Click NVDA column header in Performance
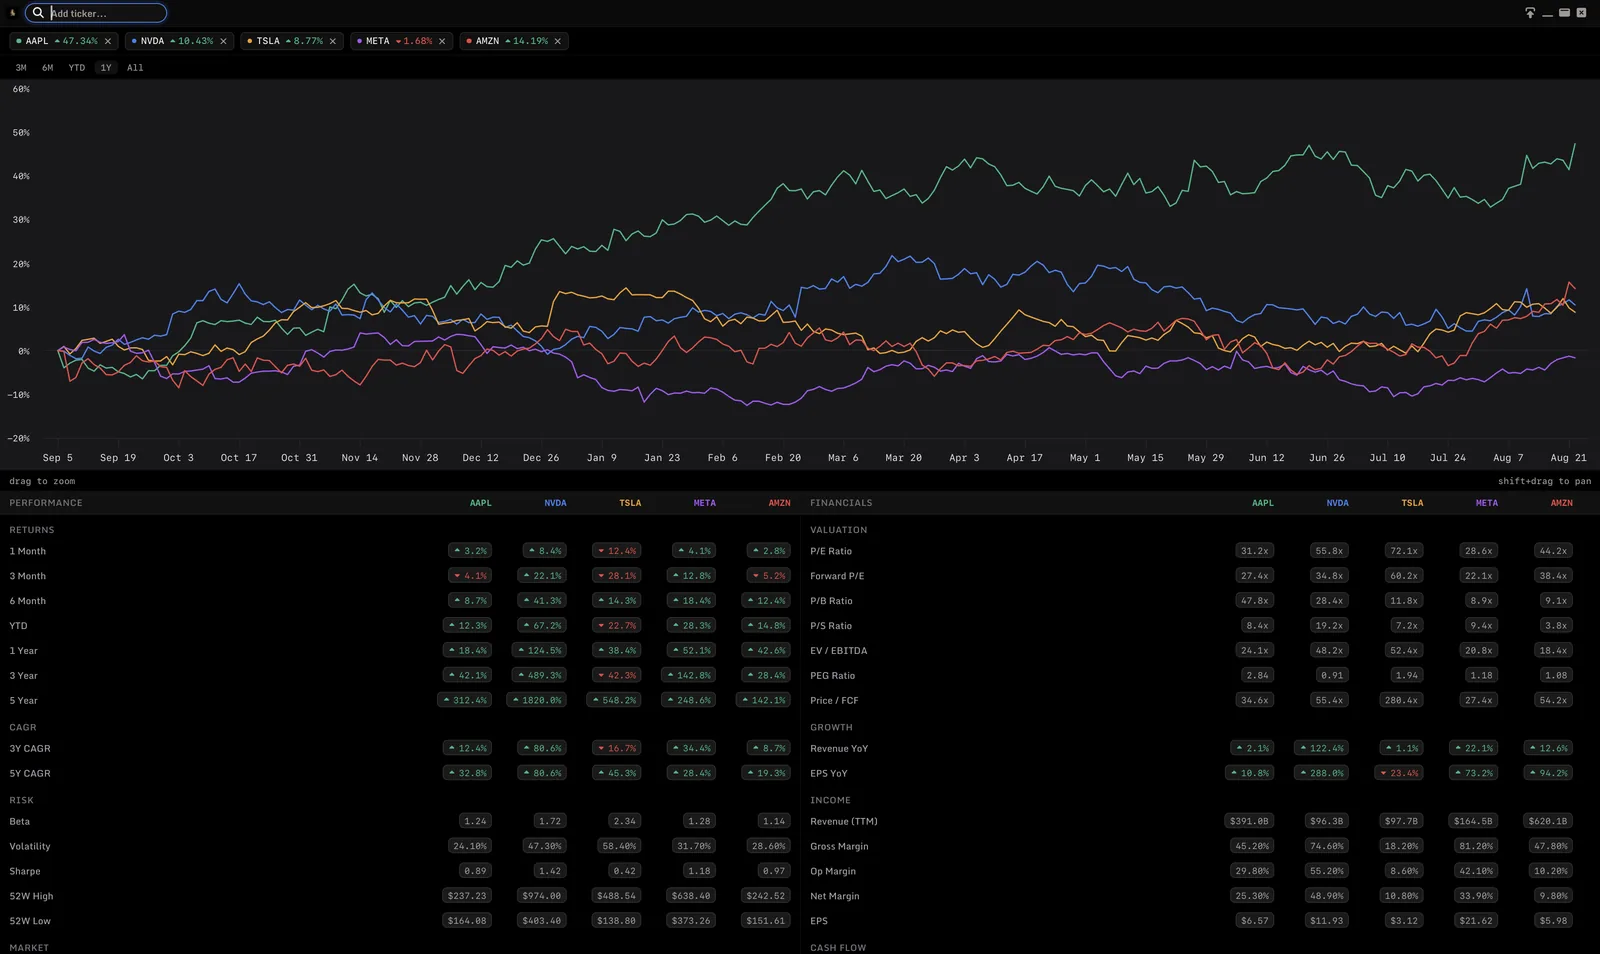The height and width of the screenshot is (954, 1600). [555, 503]
